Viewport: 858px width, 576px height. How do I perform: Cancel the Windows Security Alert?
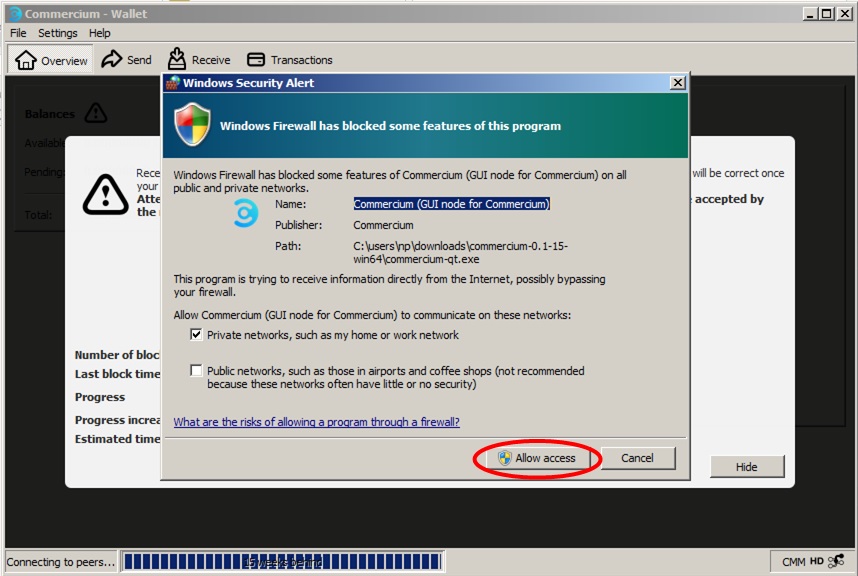637,458
